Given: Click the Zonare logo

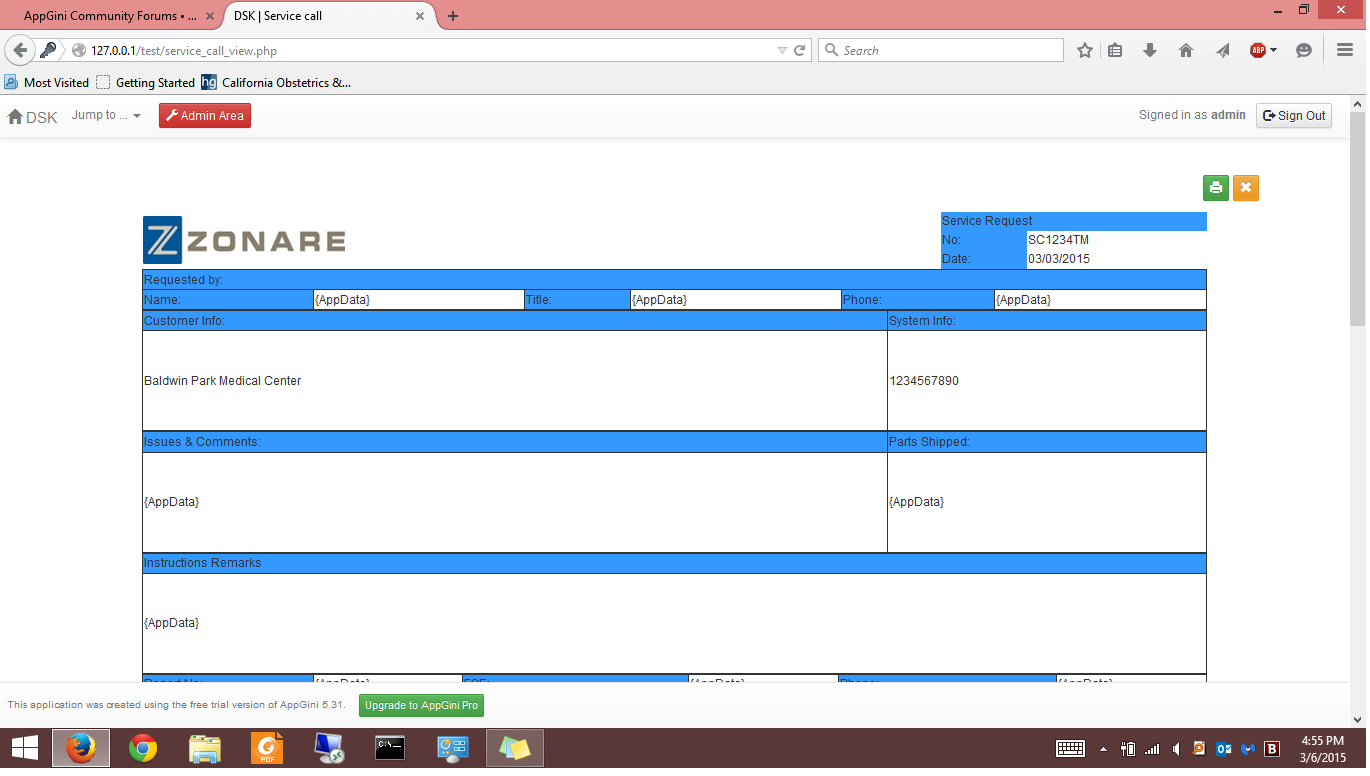Looking at the screenshot, I should pos(244,240).
